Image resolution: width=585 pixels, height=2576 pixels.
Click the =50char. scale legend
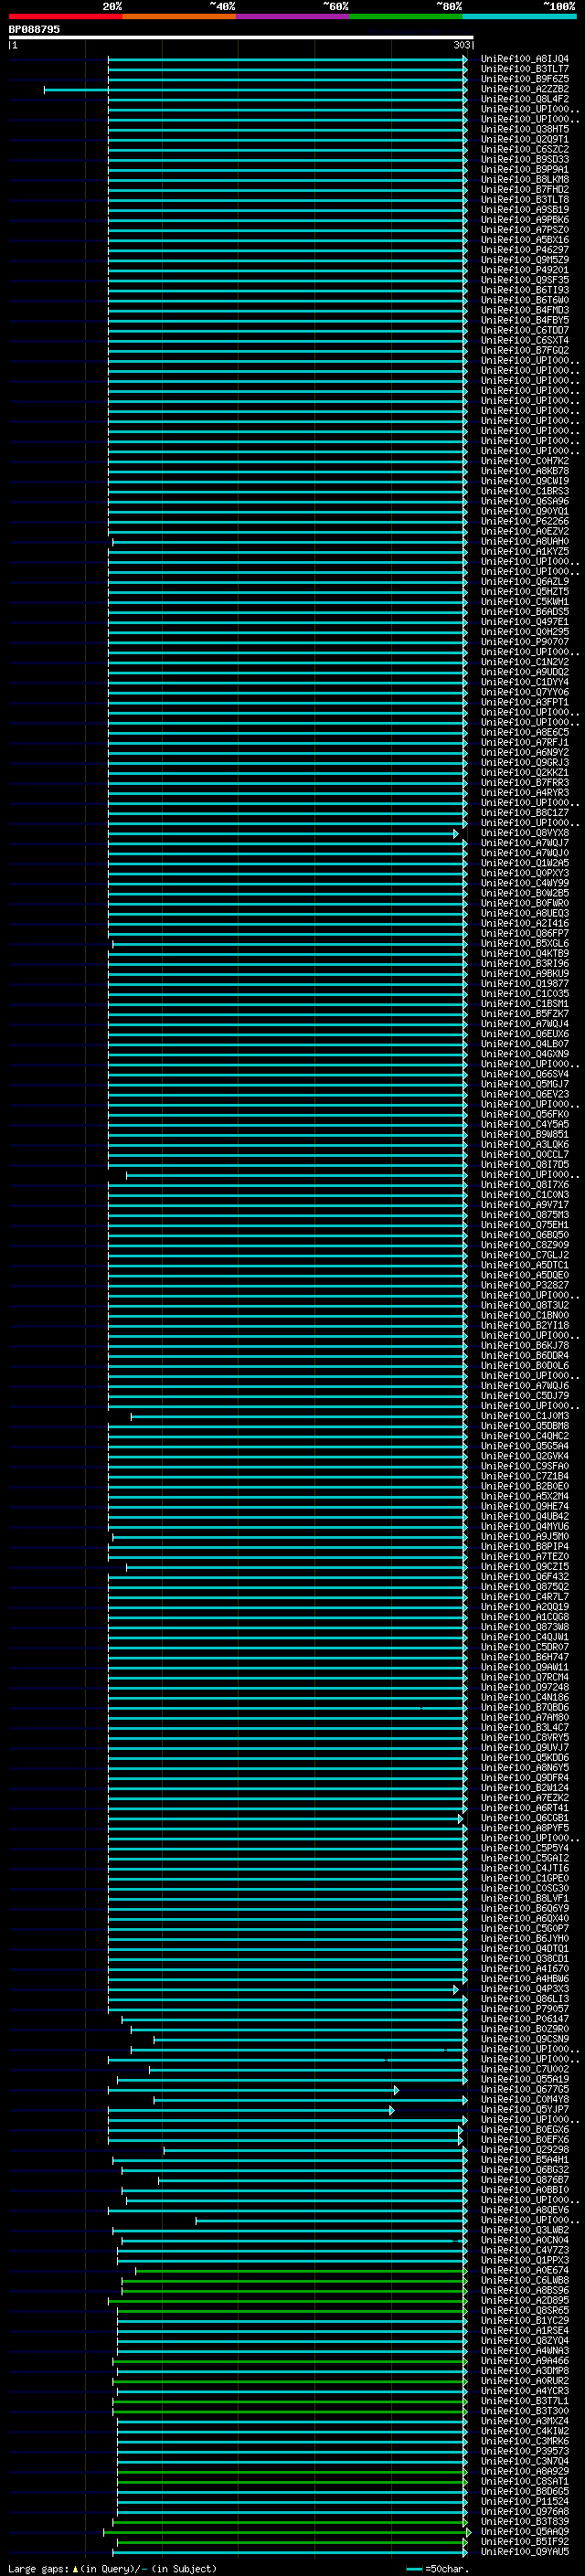[436, 2568]
